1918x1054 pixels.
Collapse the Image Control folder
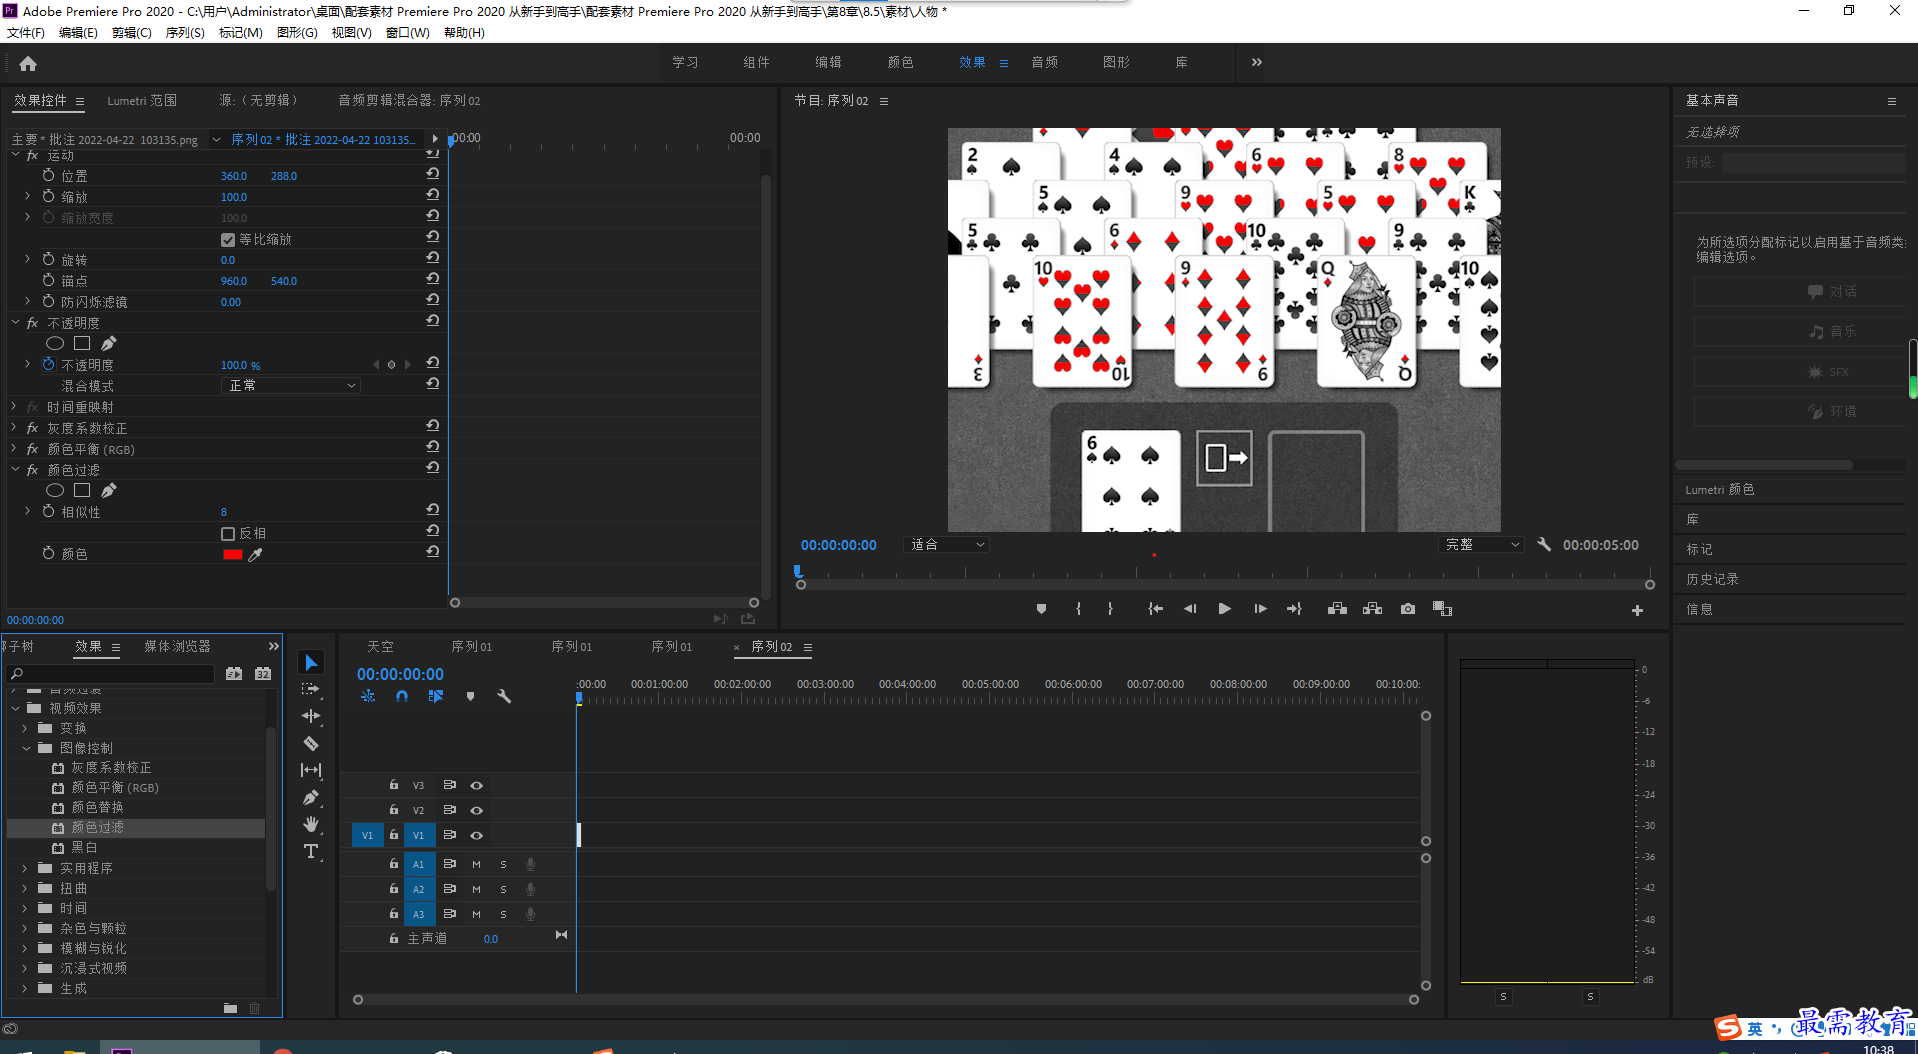(26, 748)
